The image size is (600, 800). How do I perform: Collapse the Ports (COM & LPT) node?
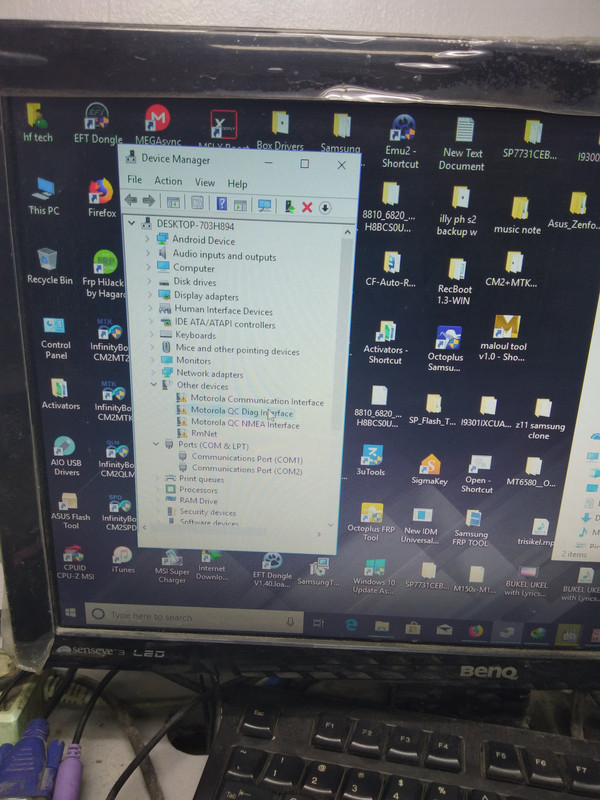156,444
